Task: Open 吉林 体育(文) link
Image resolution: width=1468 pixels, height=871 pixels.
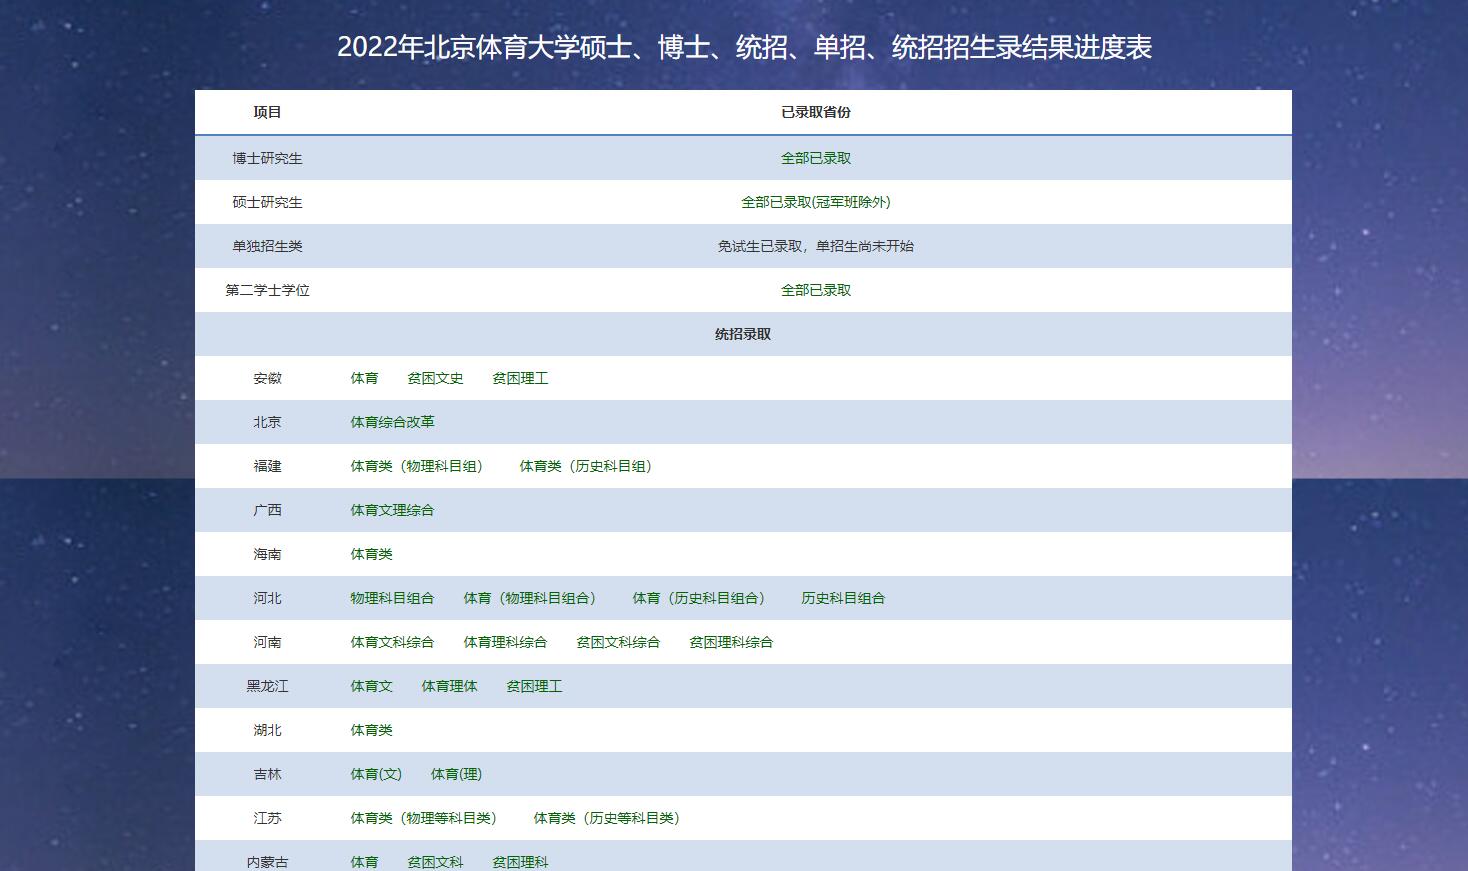Action: click(376, 774)
